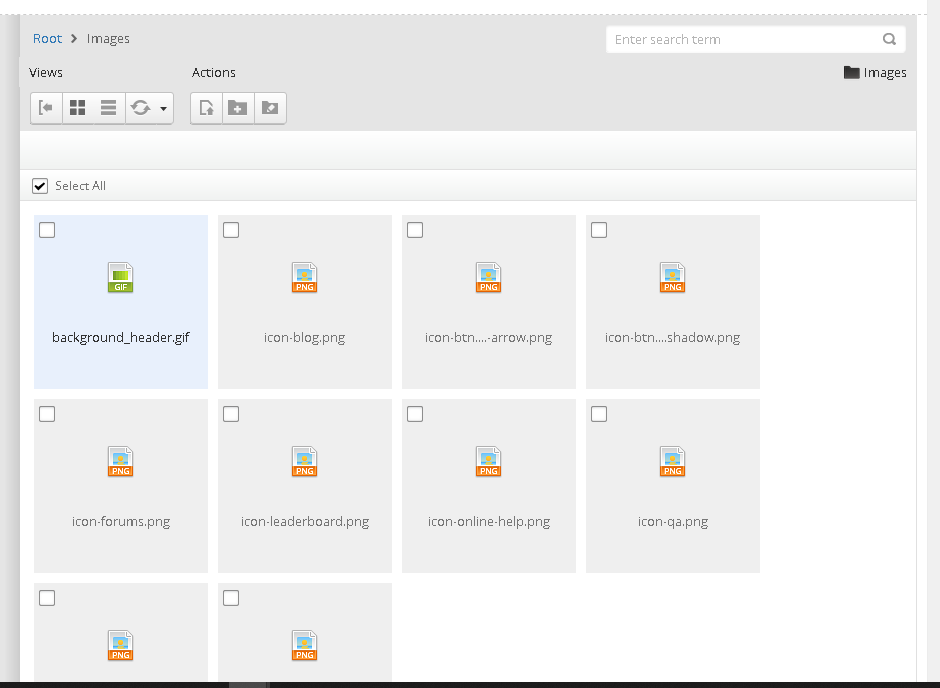Click the edit folder properties icon
This screenshot has height=688, width=940.
pyautogui.click(x=270, y=108)
